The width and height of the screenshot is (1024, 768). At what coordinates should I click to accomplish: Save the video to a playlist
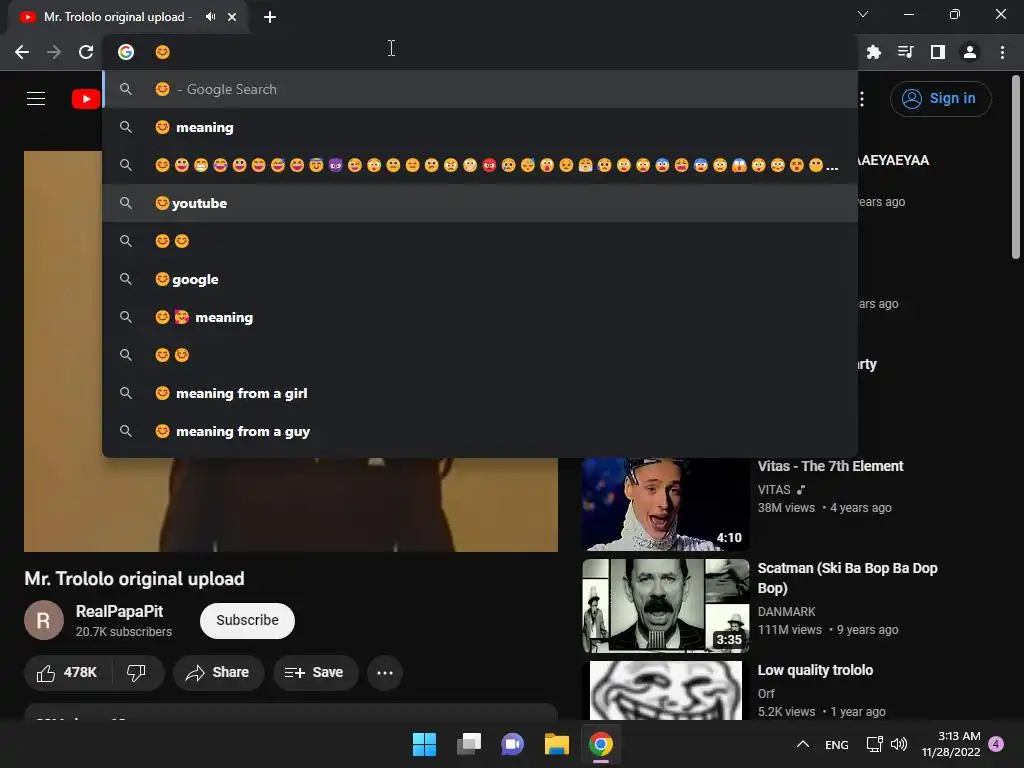315,673
